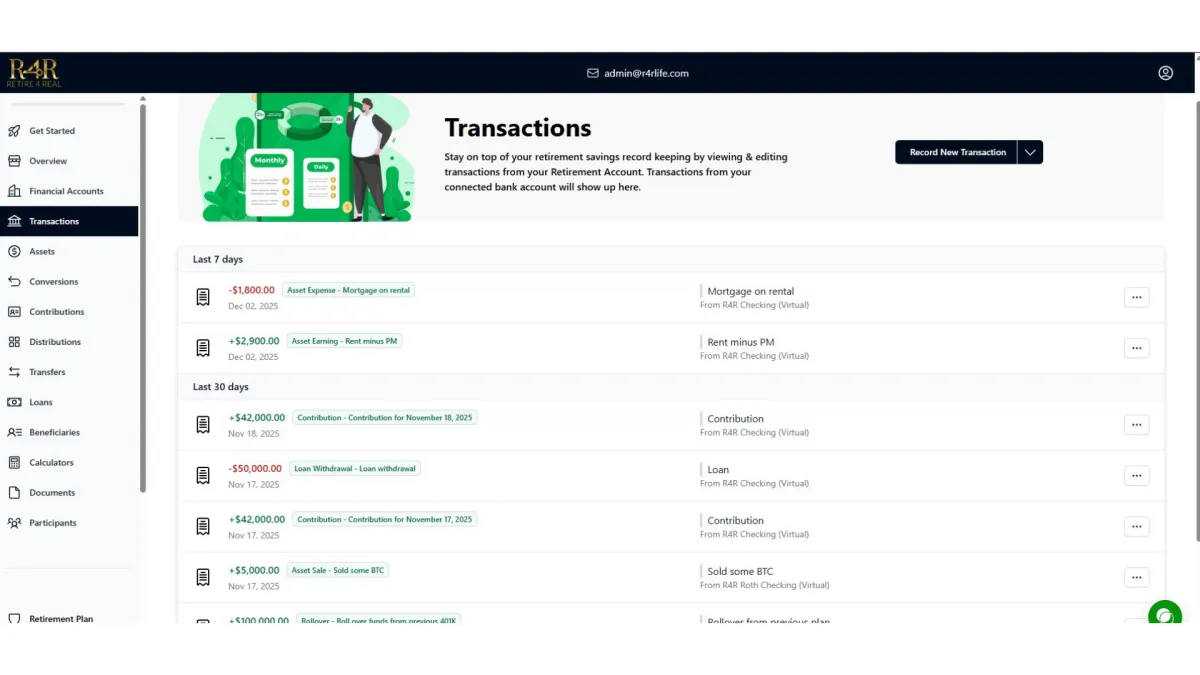1200x675 pixels.
Task: Click the Beneficiaries person-list icon
Action: [14, 432]
